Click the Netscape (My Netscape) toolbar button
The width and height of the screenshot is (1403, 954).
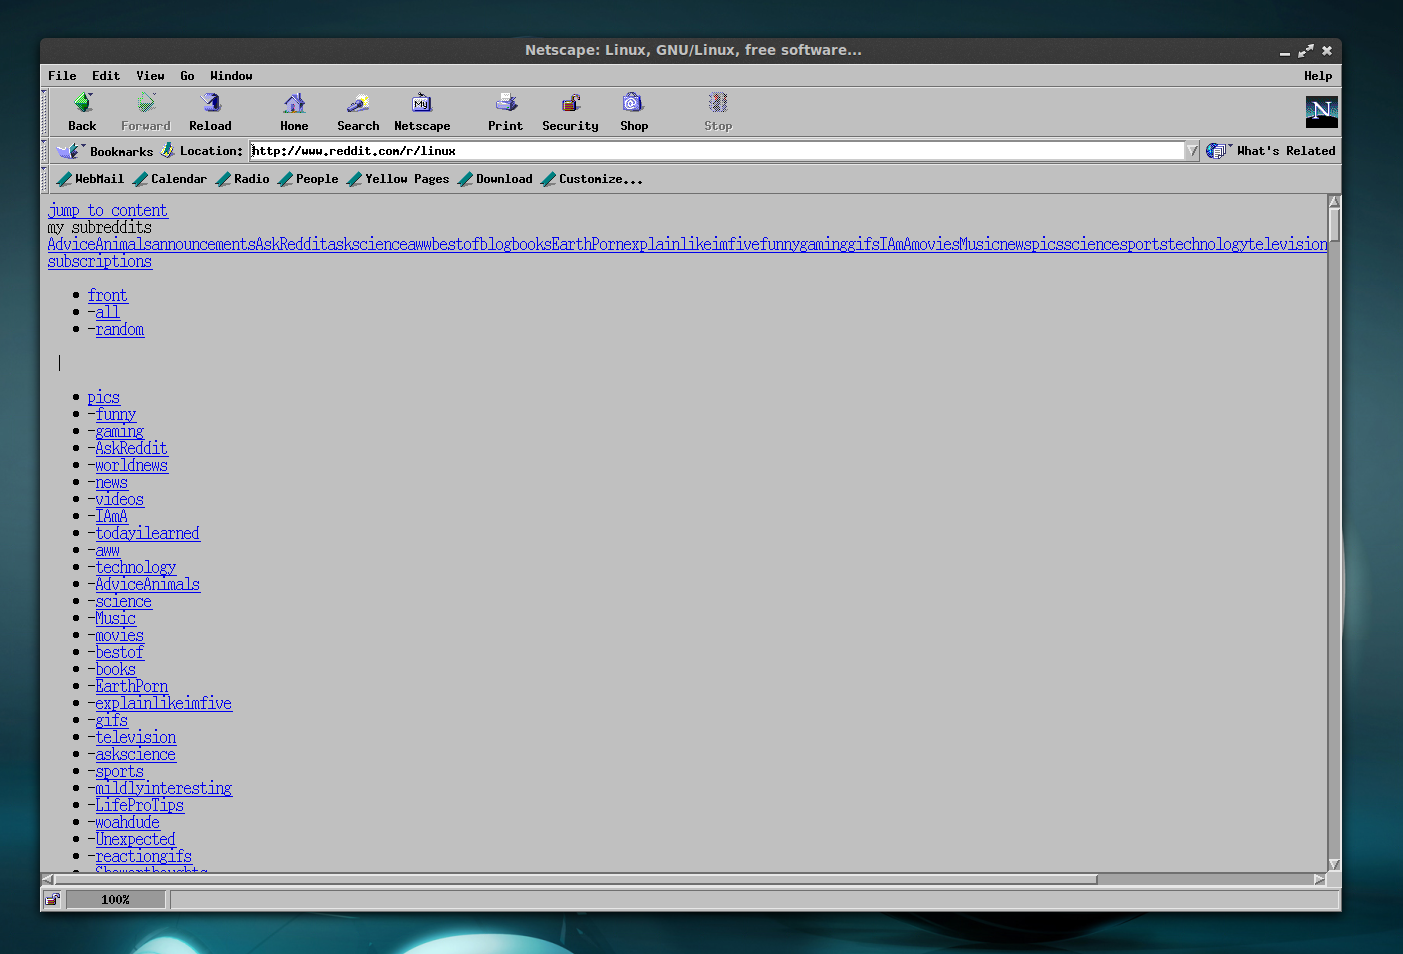click(422, 112)
